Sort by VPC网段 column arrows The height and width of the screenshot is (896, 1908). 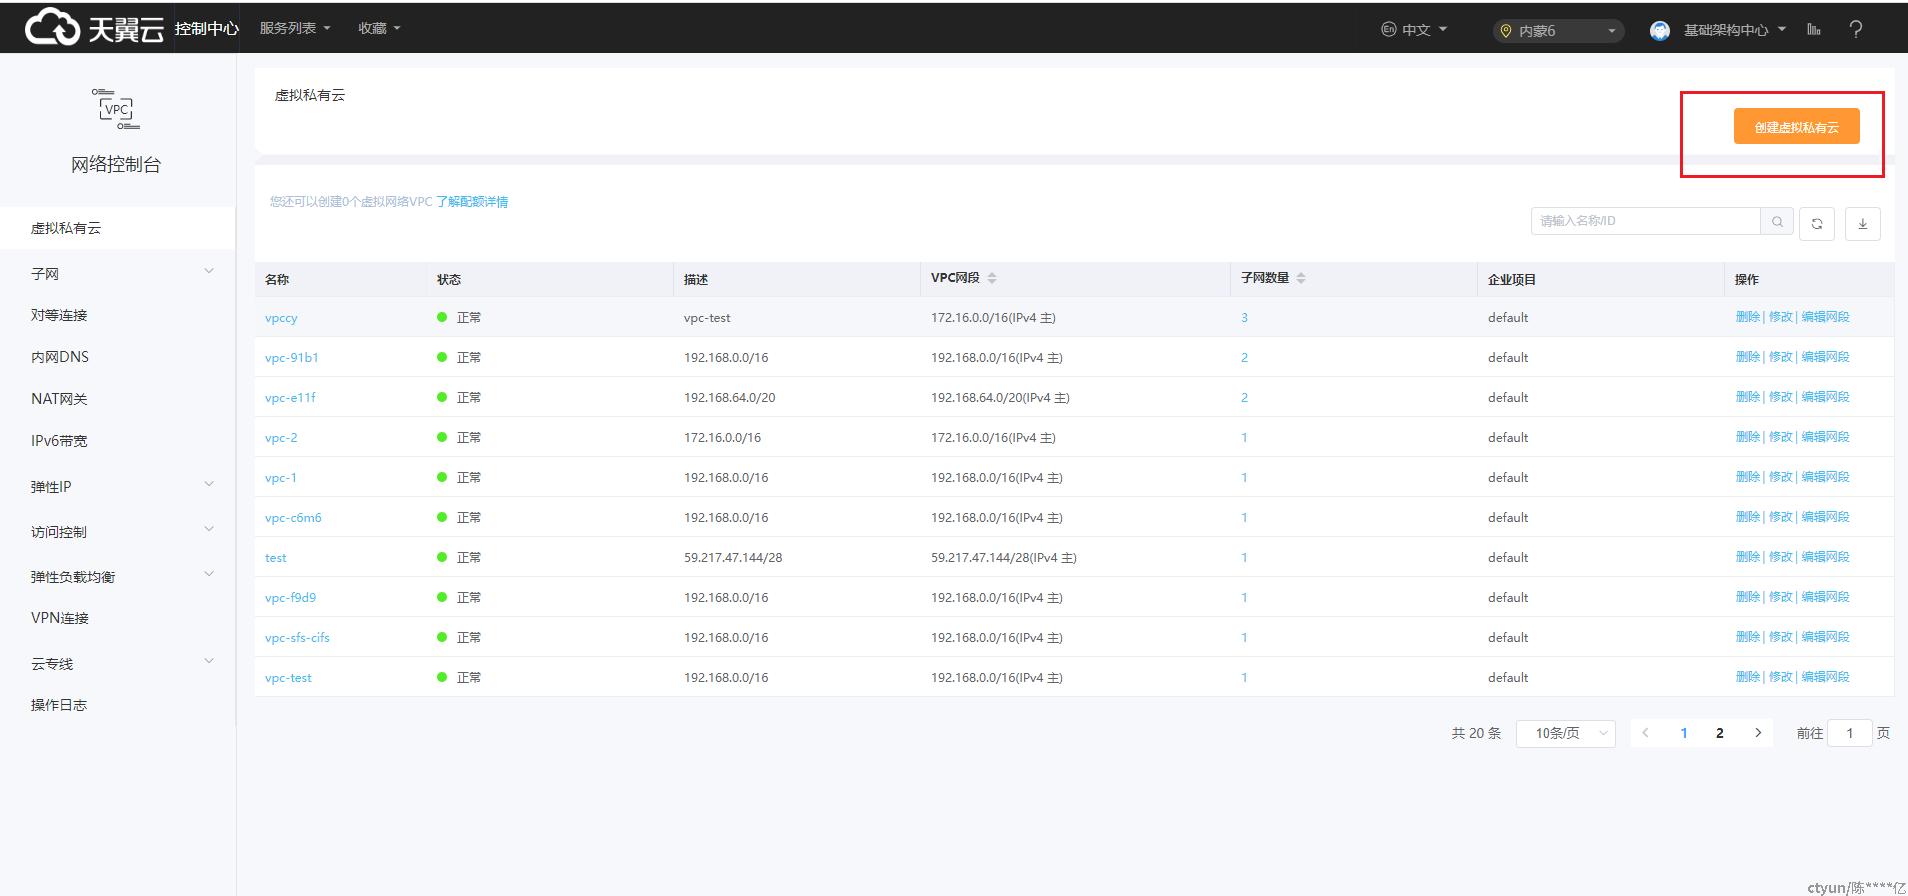[992, 278]
